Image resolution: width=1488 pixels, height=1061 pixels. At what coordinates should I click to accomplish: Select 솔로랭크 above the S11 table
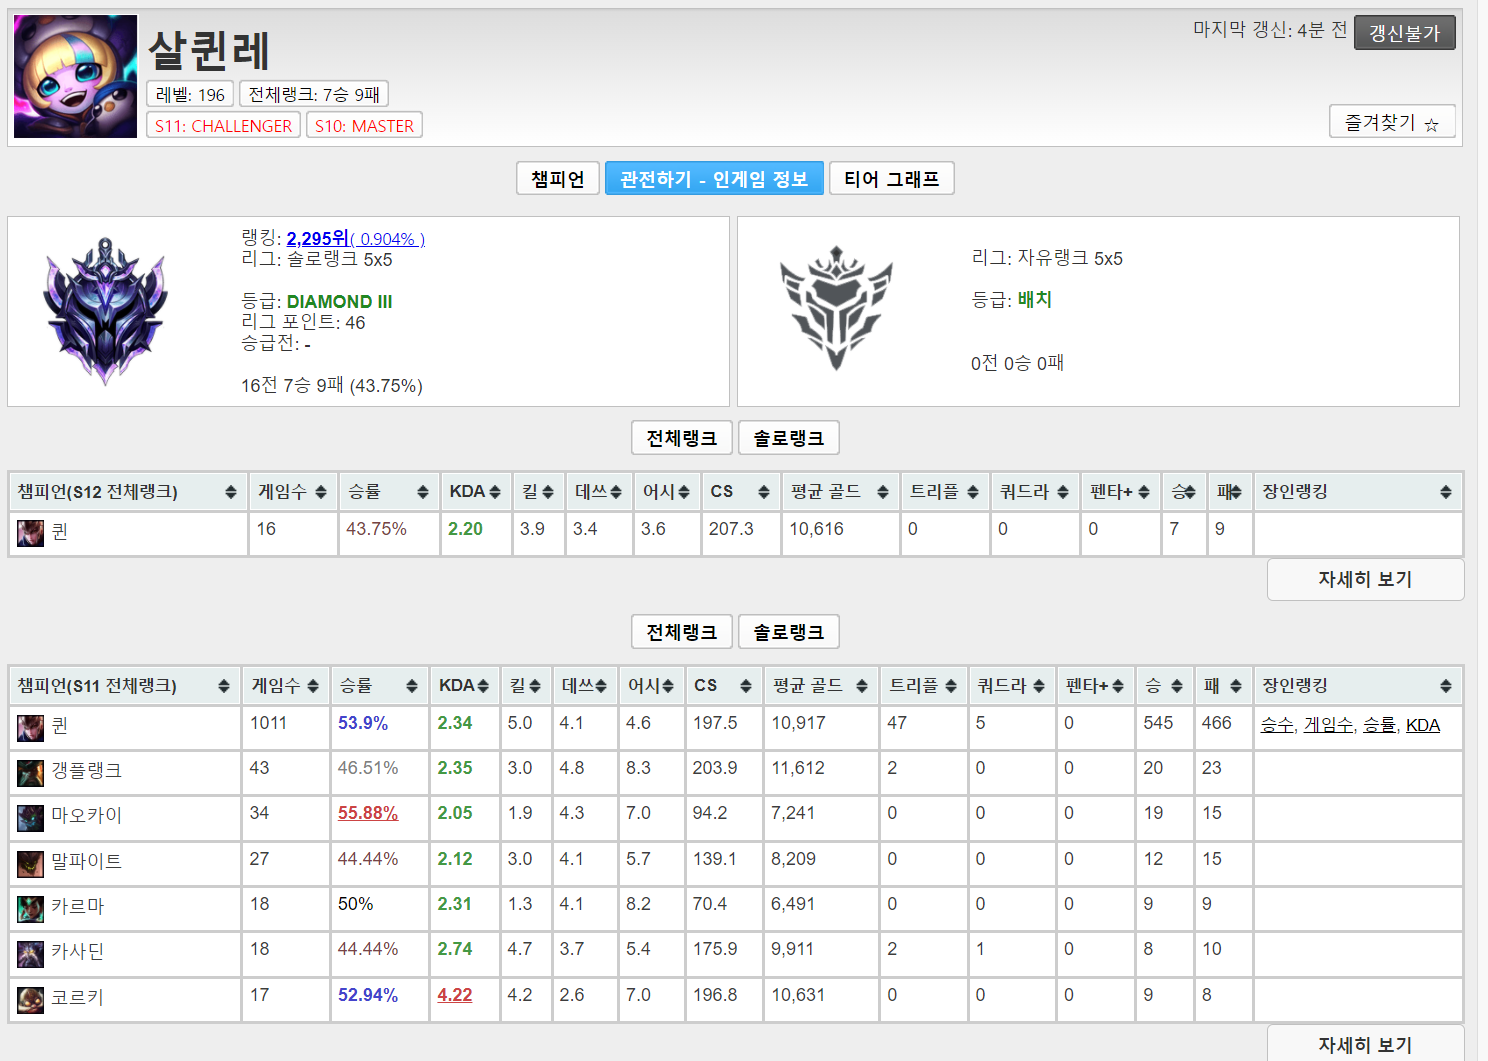[x=789, y=632]
